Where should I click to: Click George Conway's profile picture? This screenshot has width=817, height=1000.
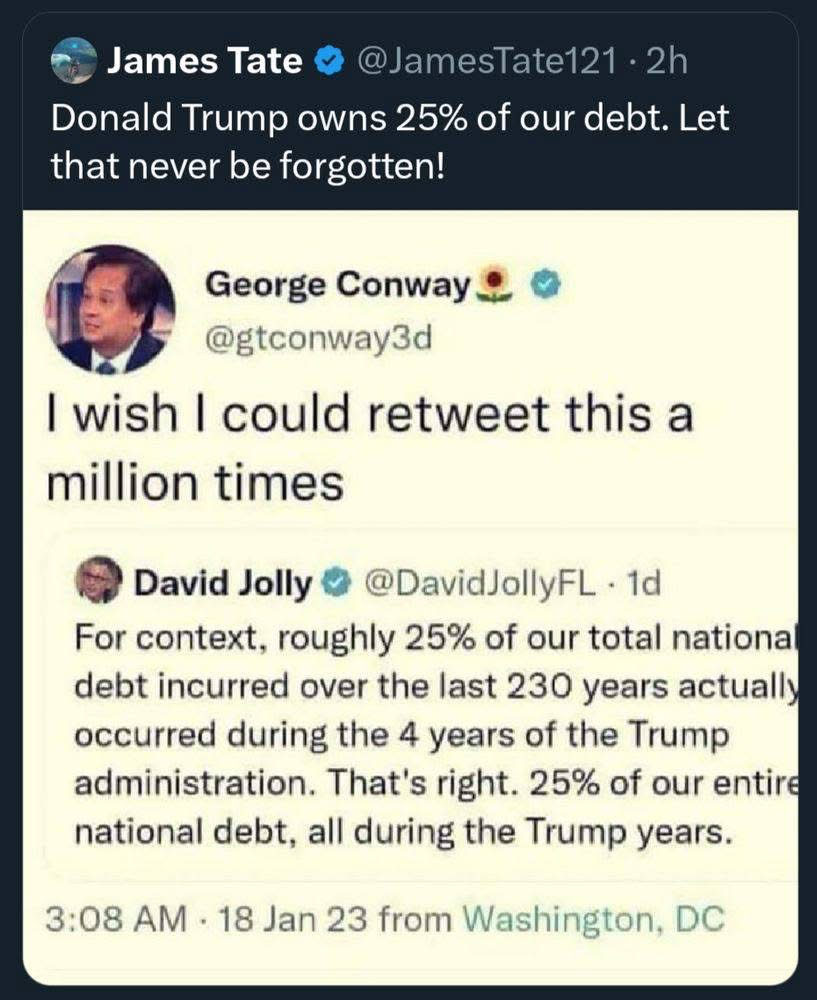(x=112, y=308)
